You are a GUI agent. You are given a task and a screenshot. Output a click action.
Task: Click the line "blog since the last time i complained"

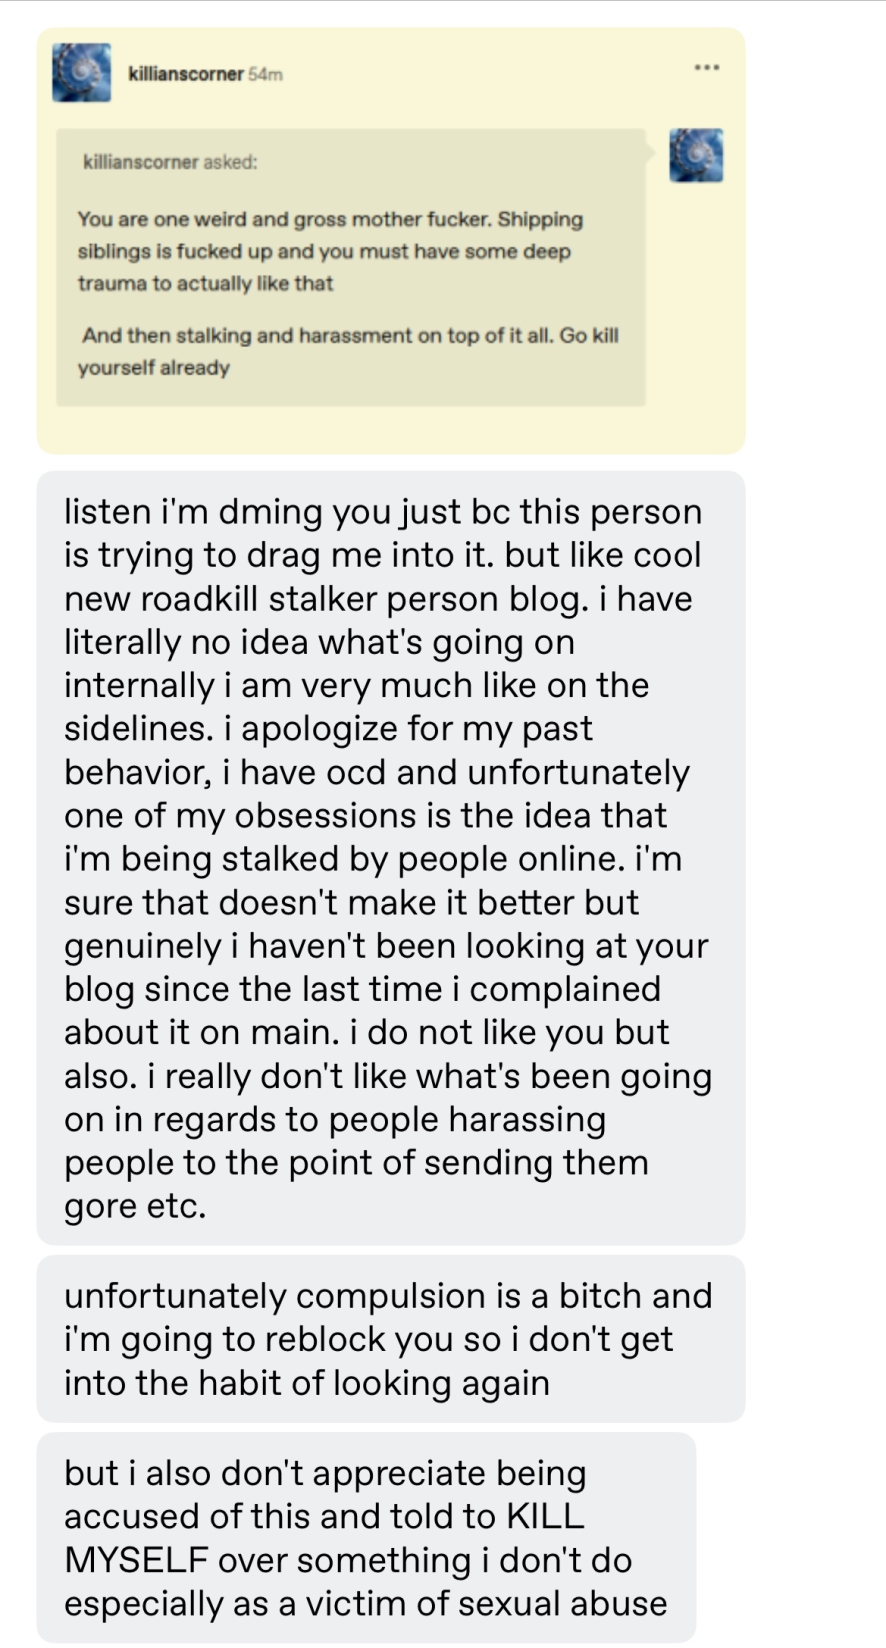point(362,988)
